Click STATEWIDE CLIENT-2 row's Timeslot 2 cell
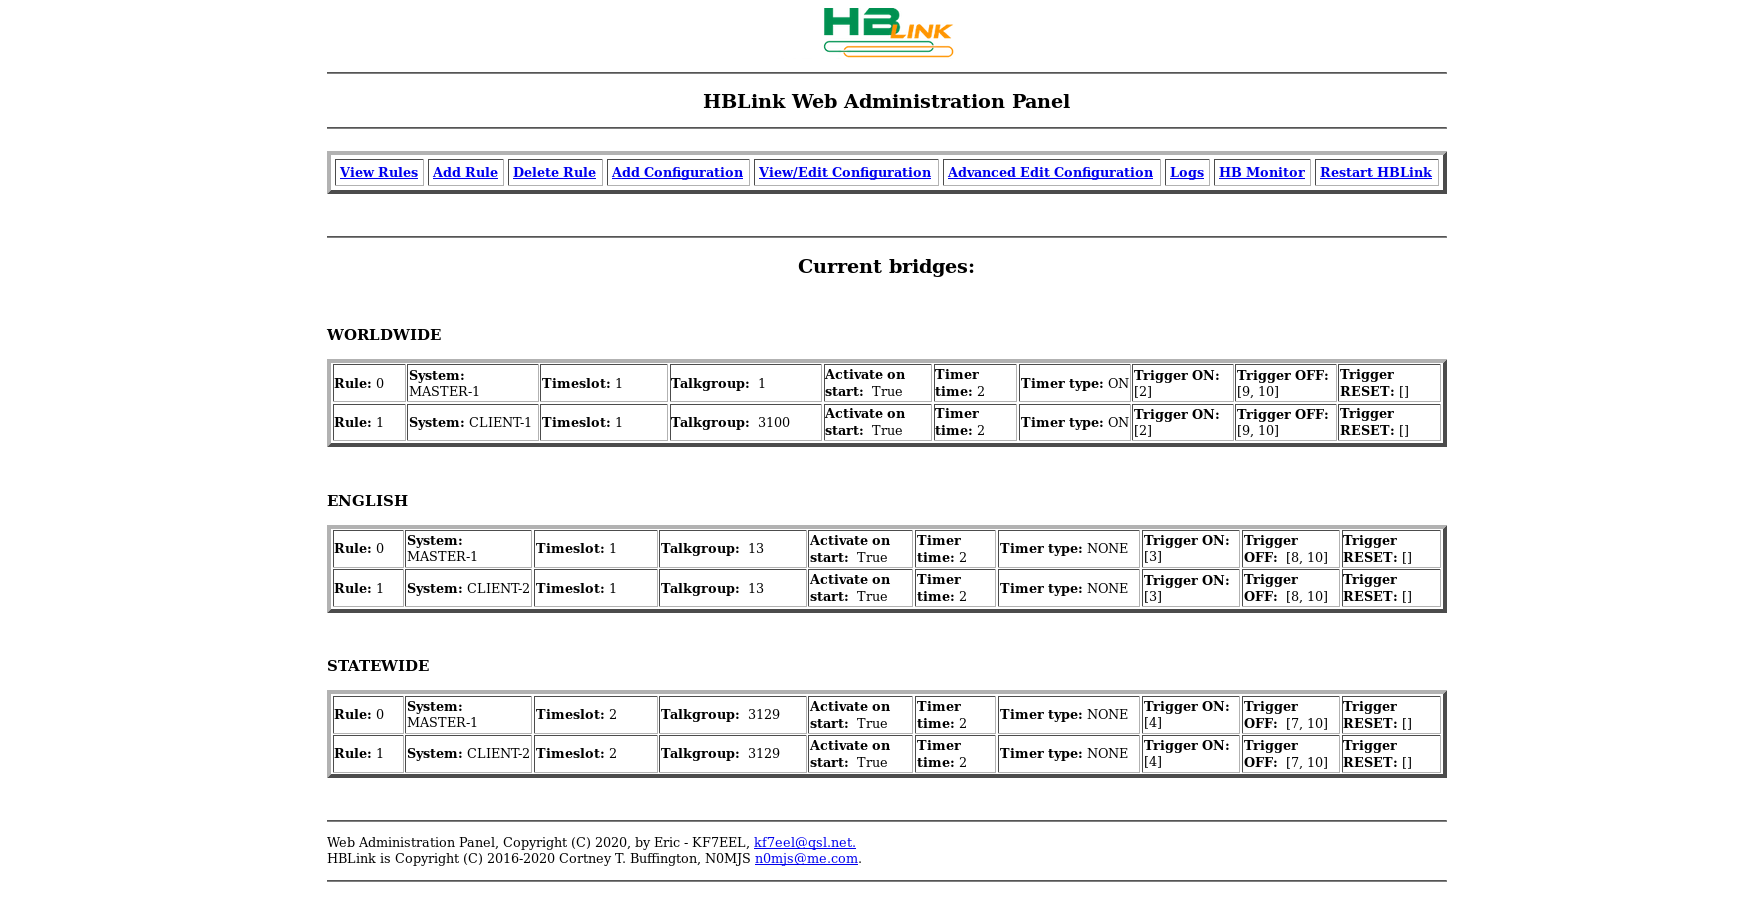Viewport: 1748px width, 904px height. click(596, 754)
